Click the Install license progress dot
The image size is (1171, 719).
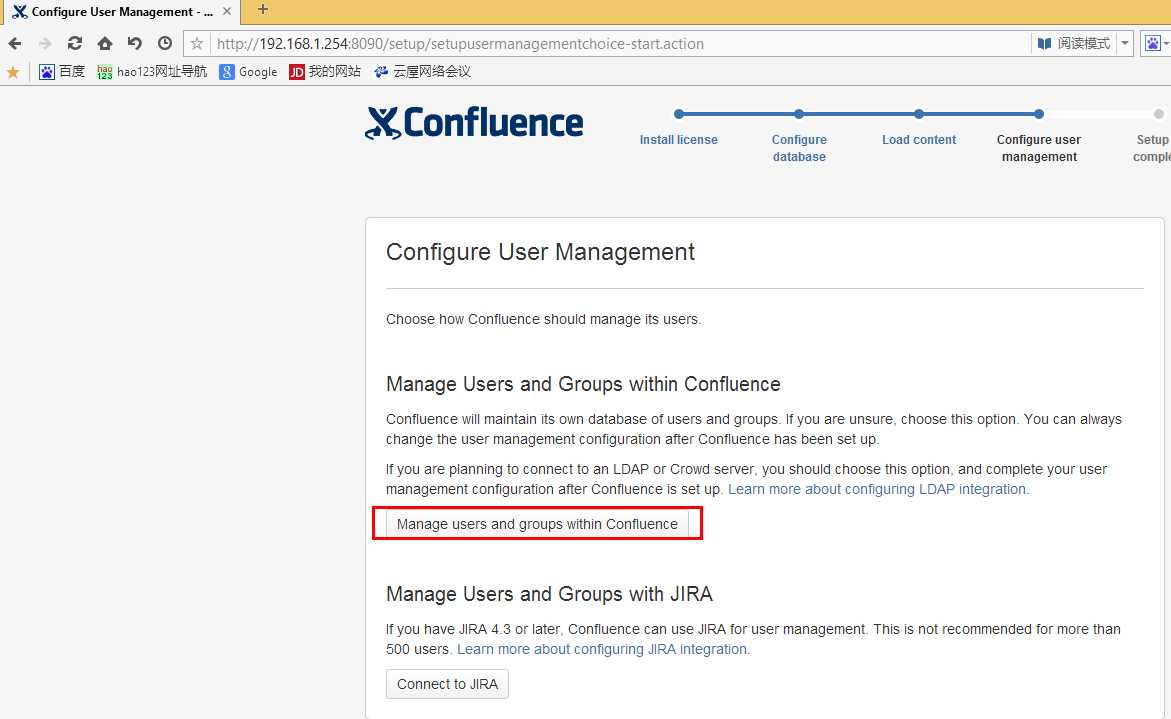pos(678,114)
